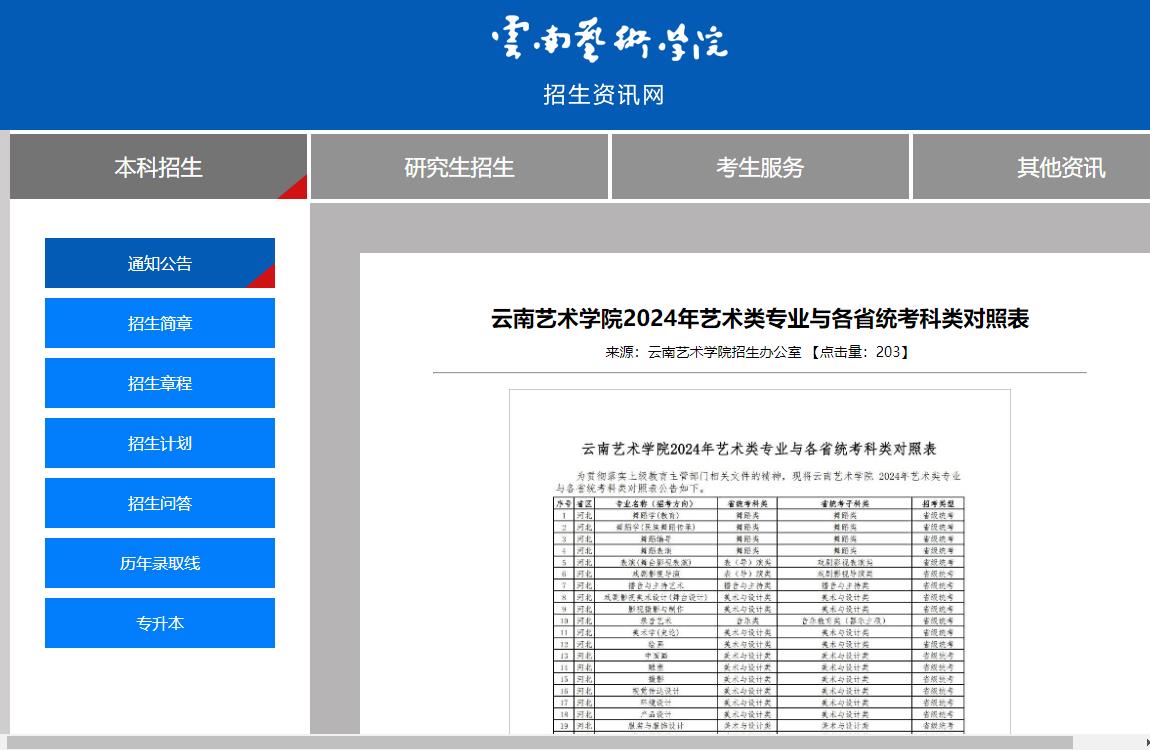The width and height of the screenshot is (1150, 750).
Task: Go to 专升本 sidebar section
Action: click(160, 623)
